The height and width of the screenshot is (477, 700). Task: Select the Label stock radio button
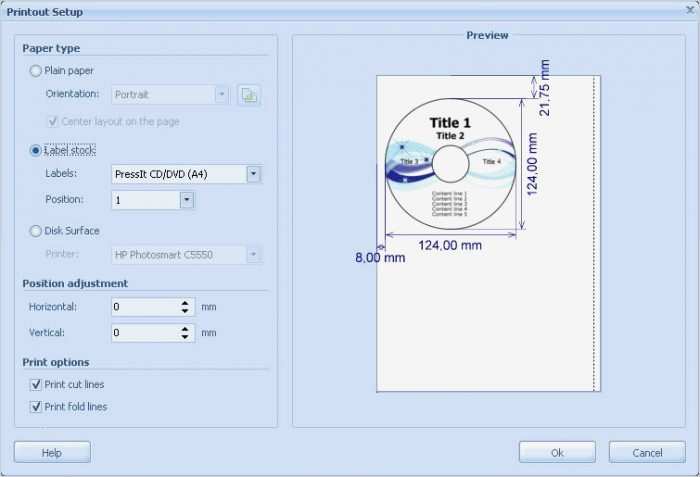pos(35,151)
